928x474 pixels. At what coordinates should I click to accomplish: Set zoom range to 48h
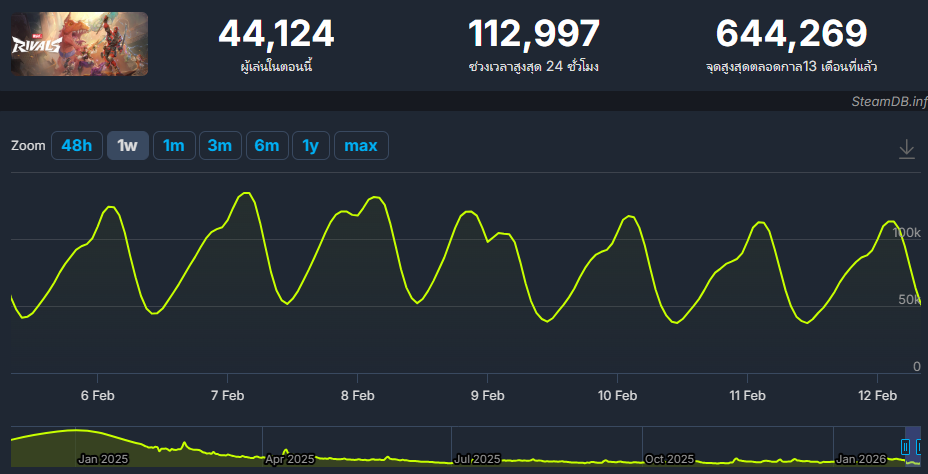click(x=76, y=145)
